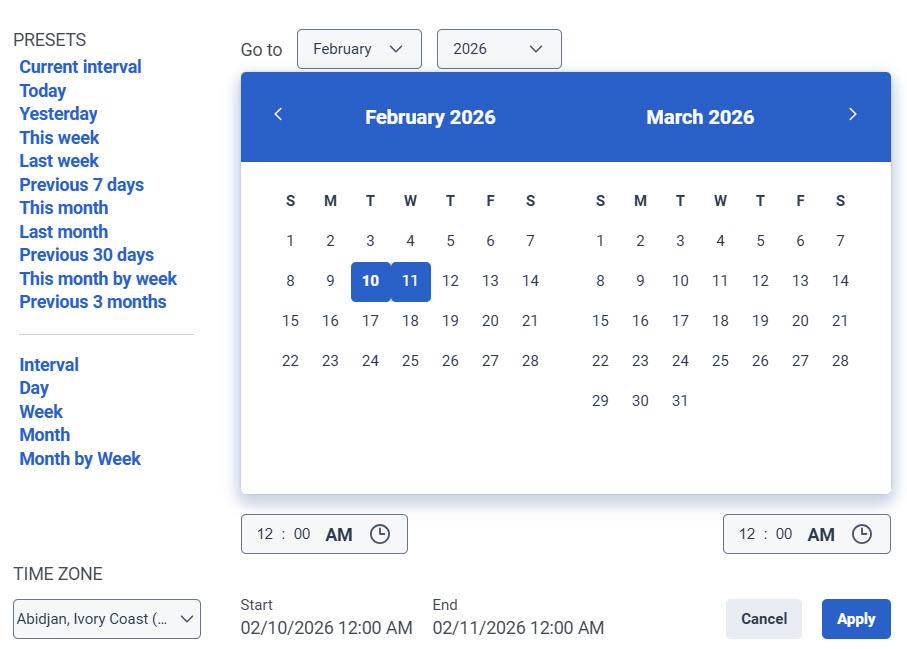
Task: Click the next month right chevron
Action: pos(852,114)
